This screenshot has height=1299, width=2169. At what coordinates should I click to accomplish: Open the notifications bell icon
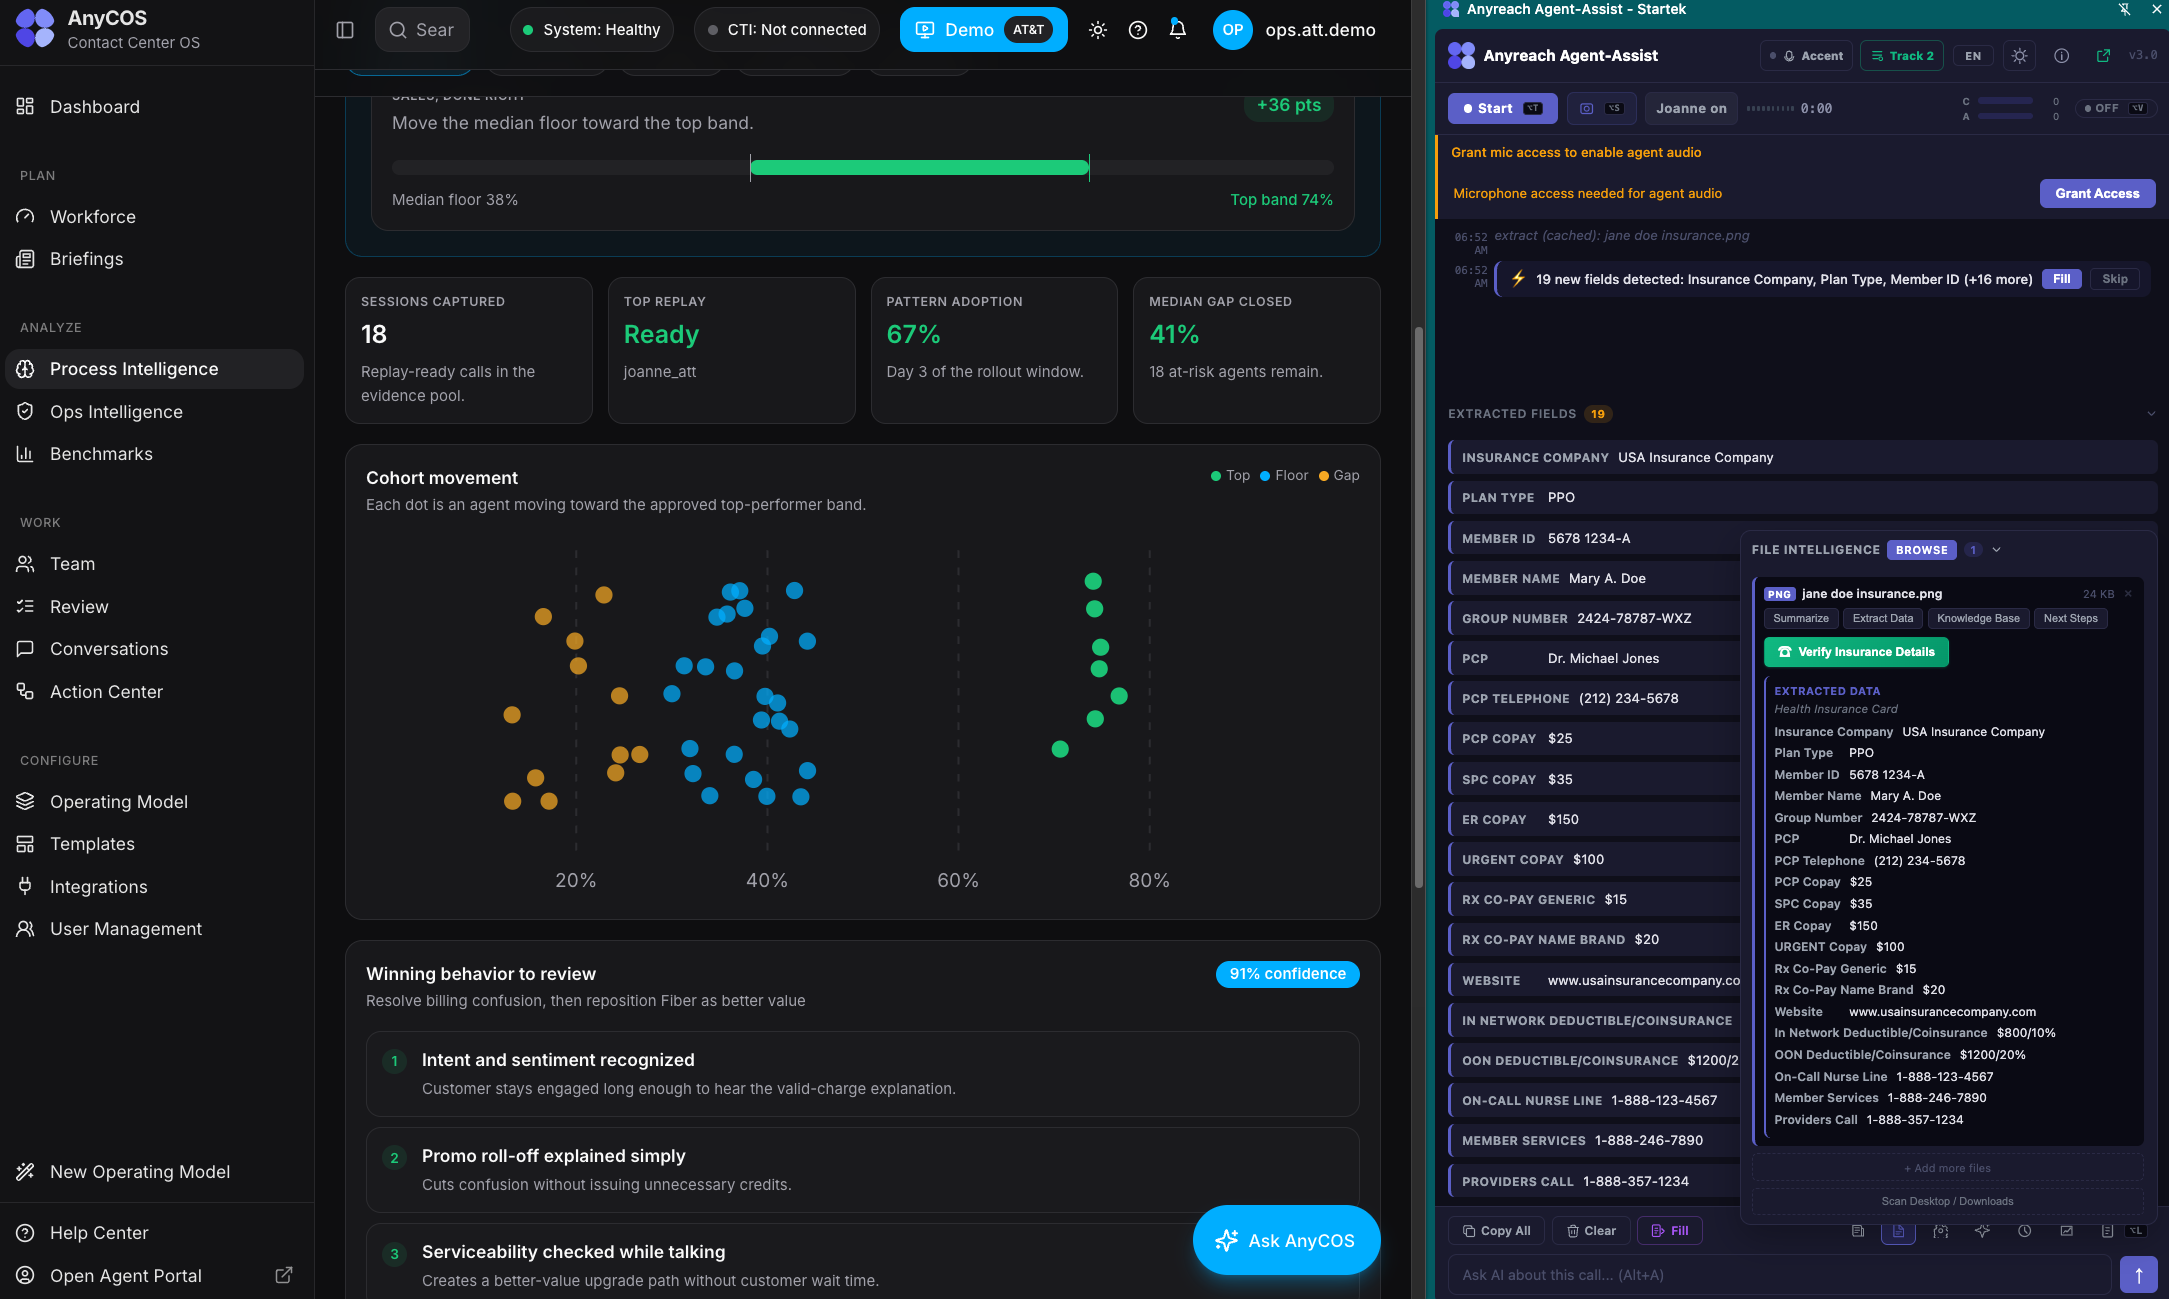tap(1178, 30)
